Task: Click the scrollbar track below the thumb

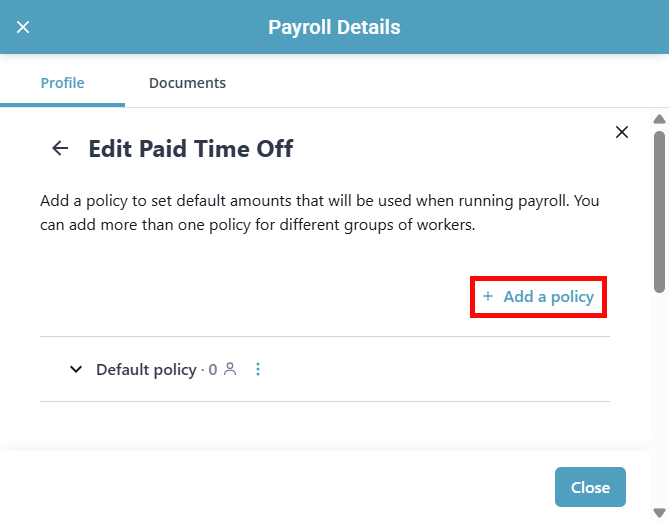Action: coord(659,400)
